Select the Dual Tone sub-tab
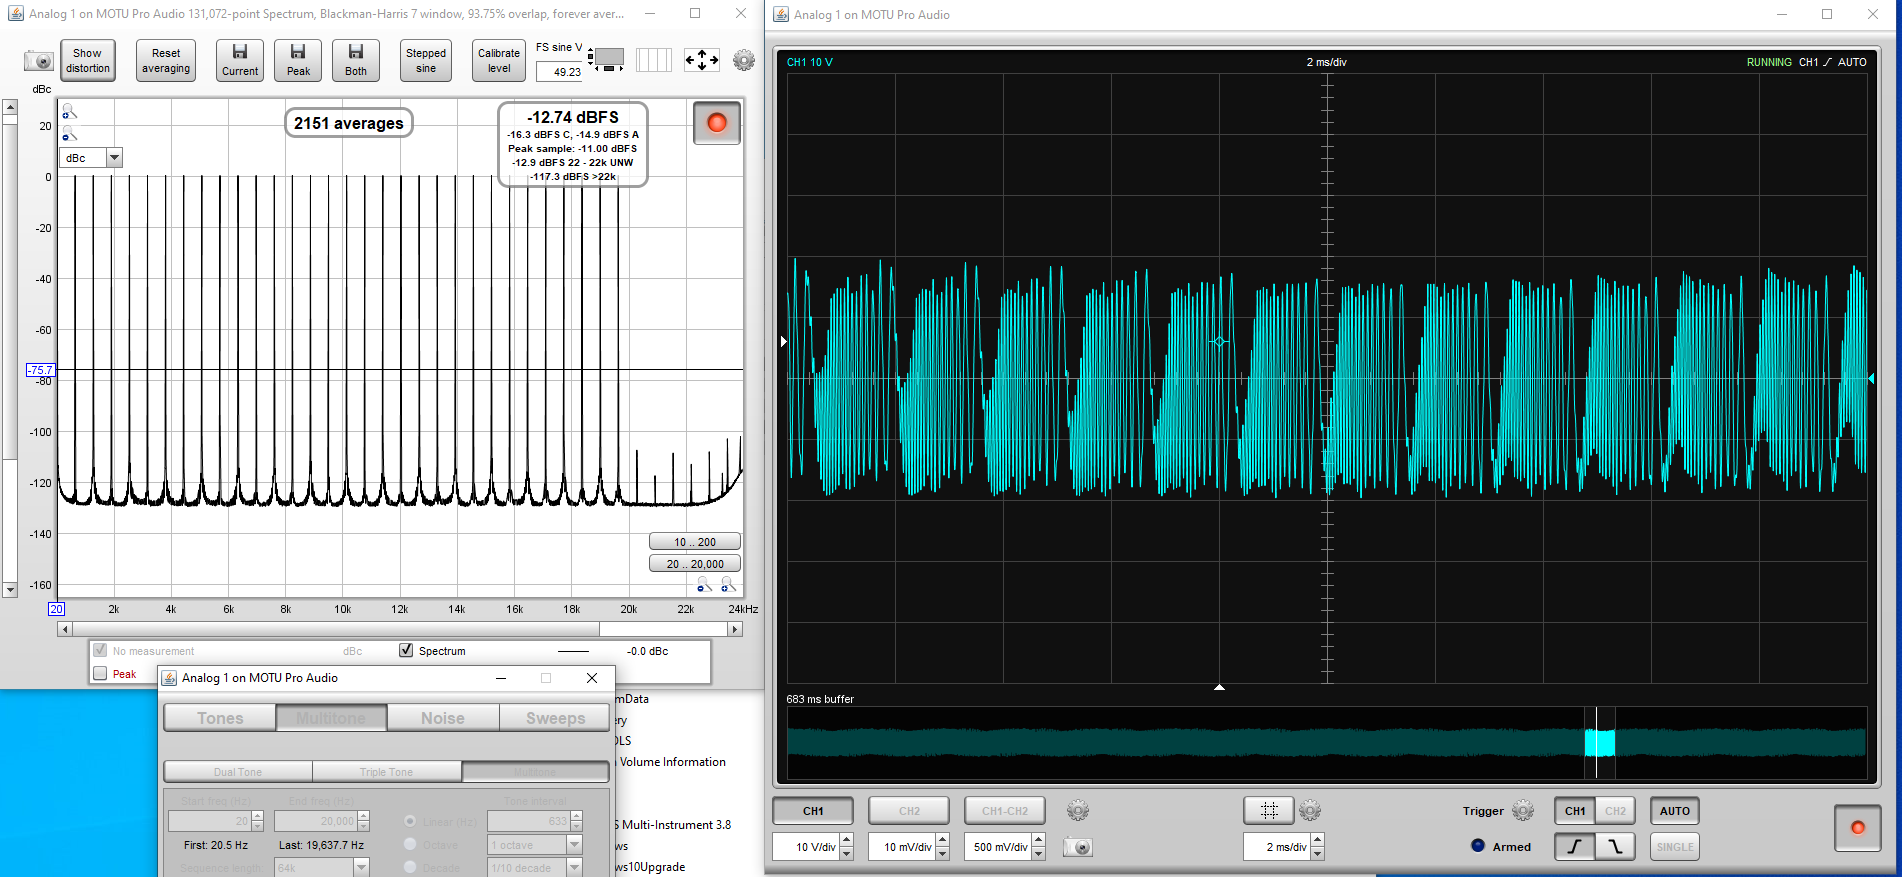 point(238,772)
